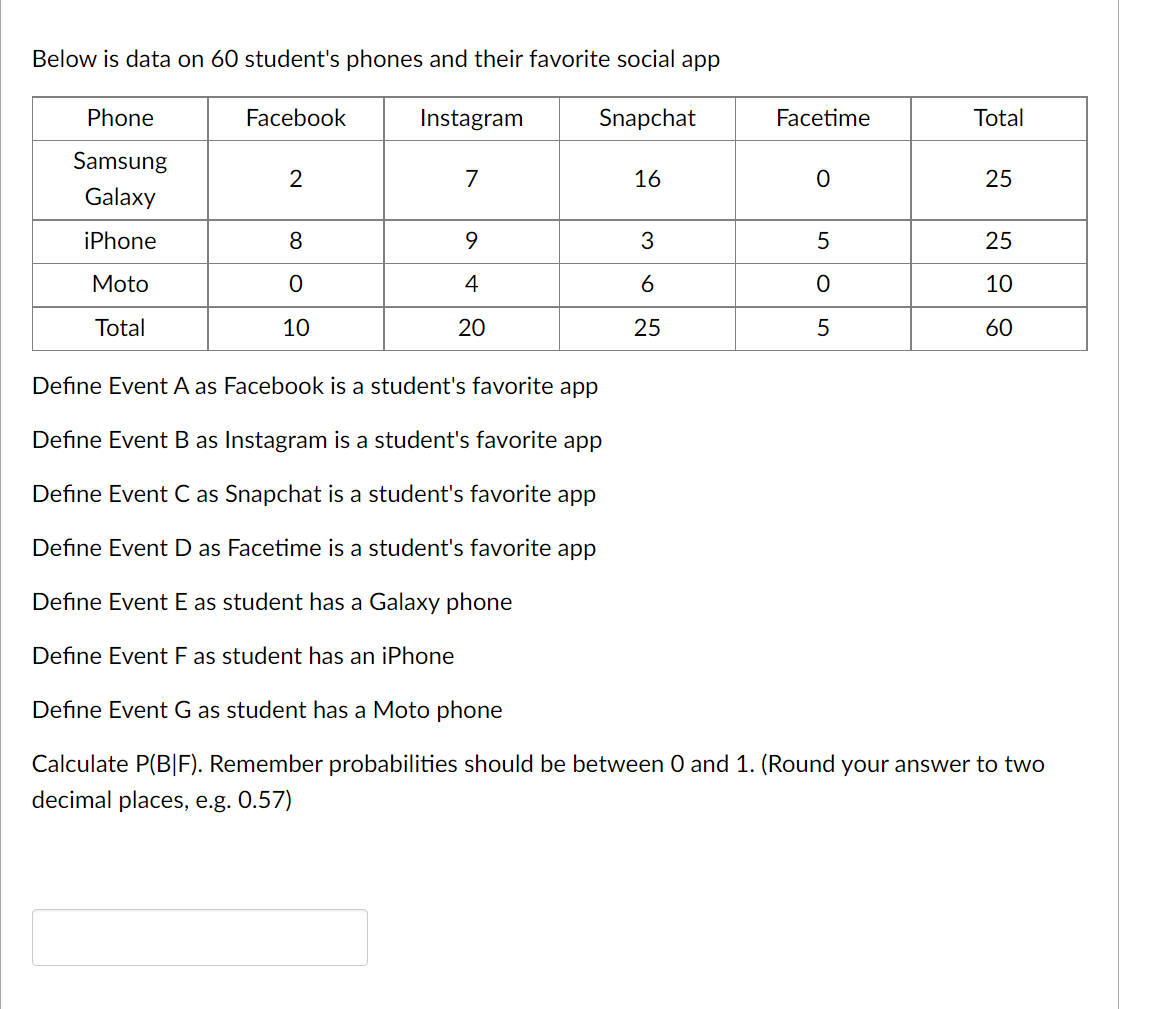Click the grand total value 60

[x=998, y=328]
